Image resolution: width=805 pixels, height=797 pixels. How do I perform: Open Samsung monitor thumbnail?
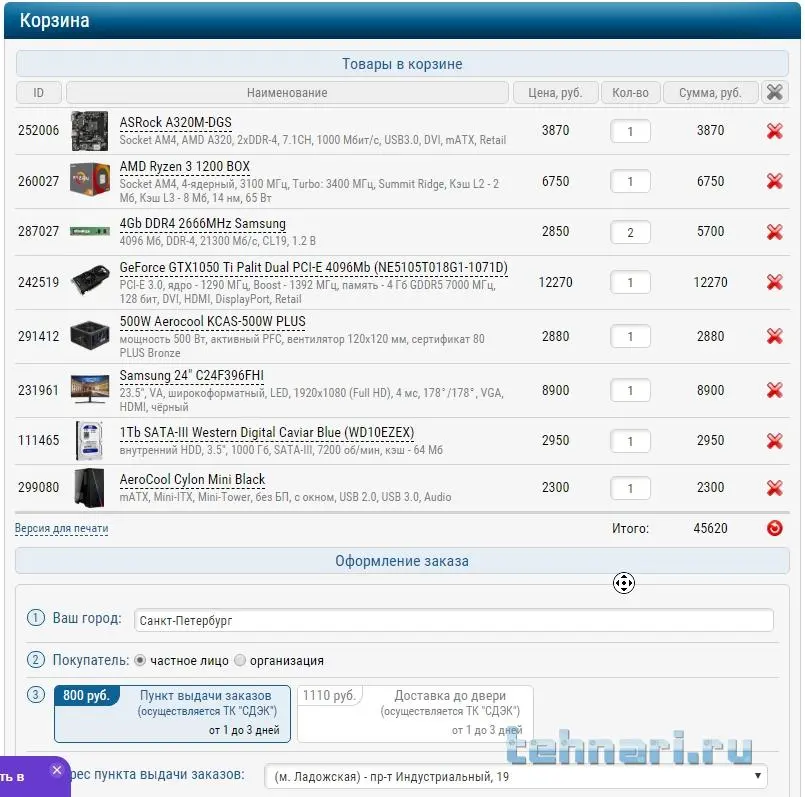(90, 389)
